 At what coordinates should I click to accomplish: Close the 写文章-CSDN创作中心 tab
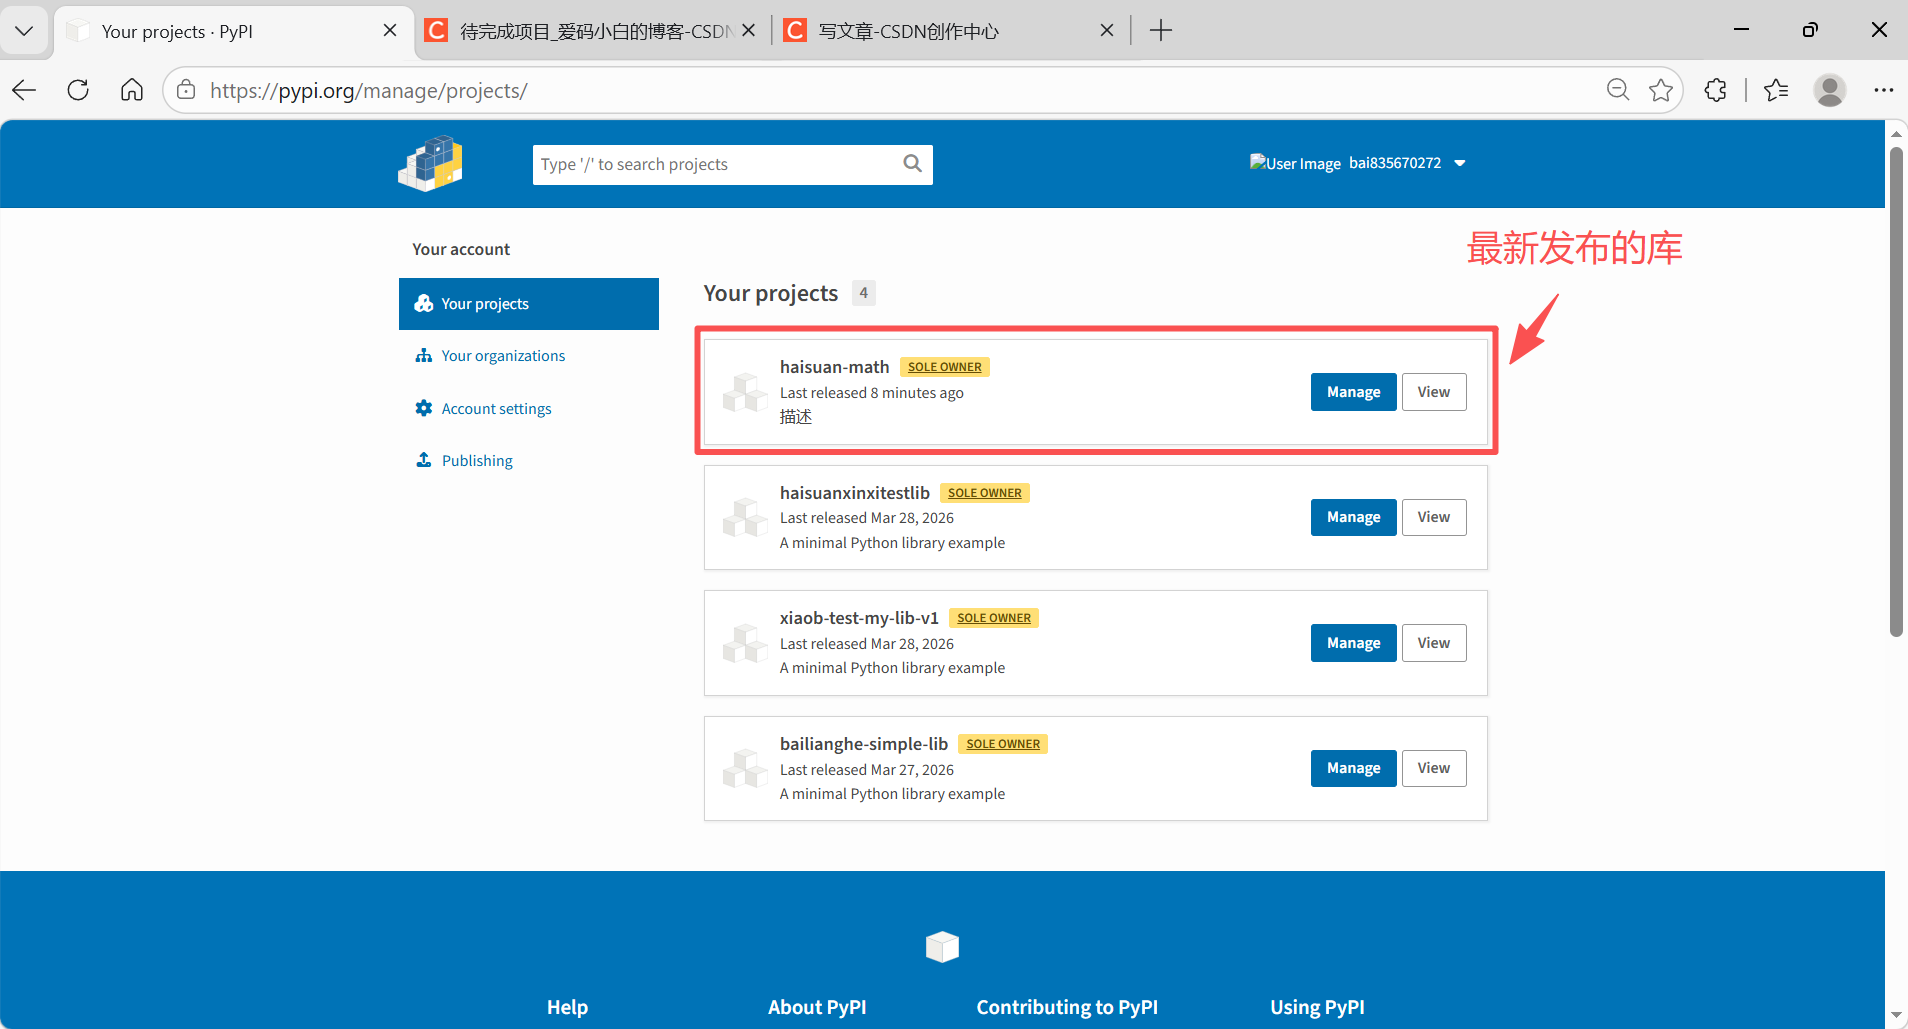click(x=1107, y=31)
